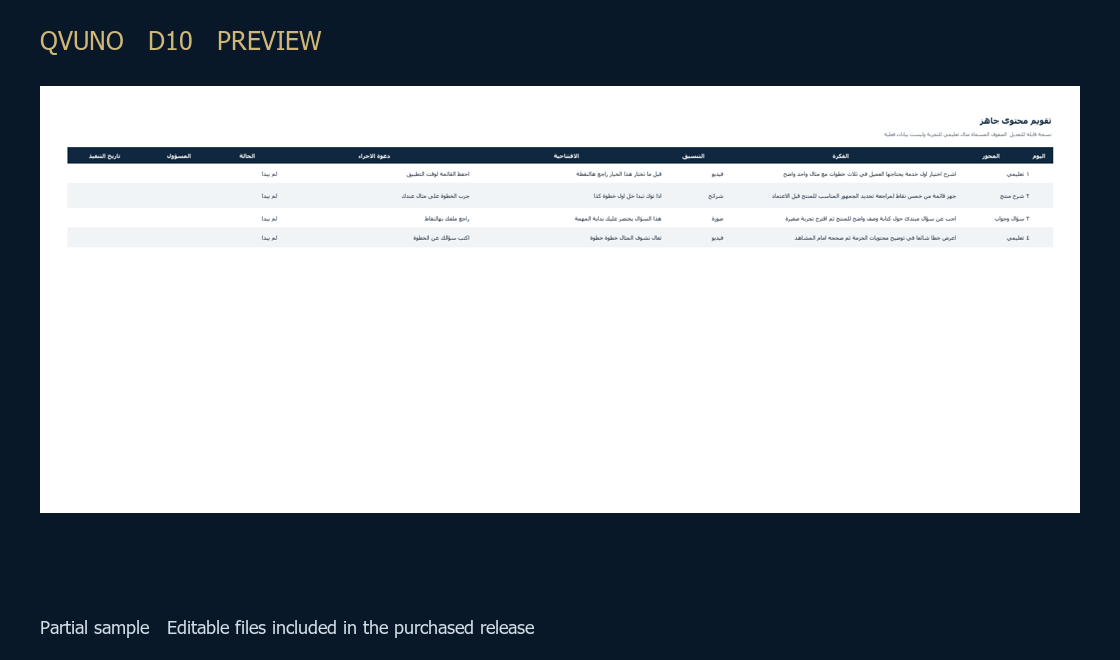
Task: Select the 'الافتتاحية' column header
Action: click(566, 156)
